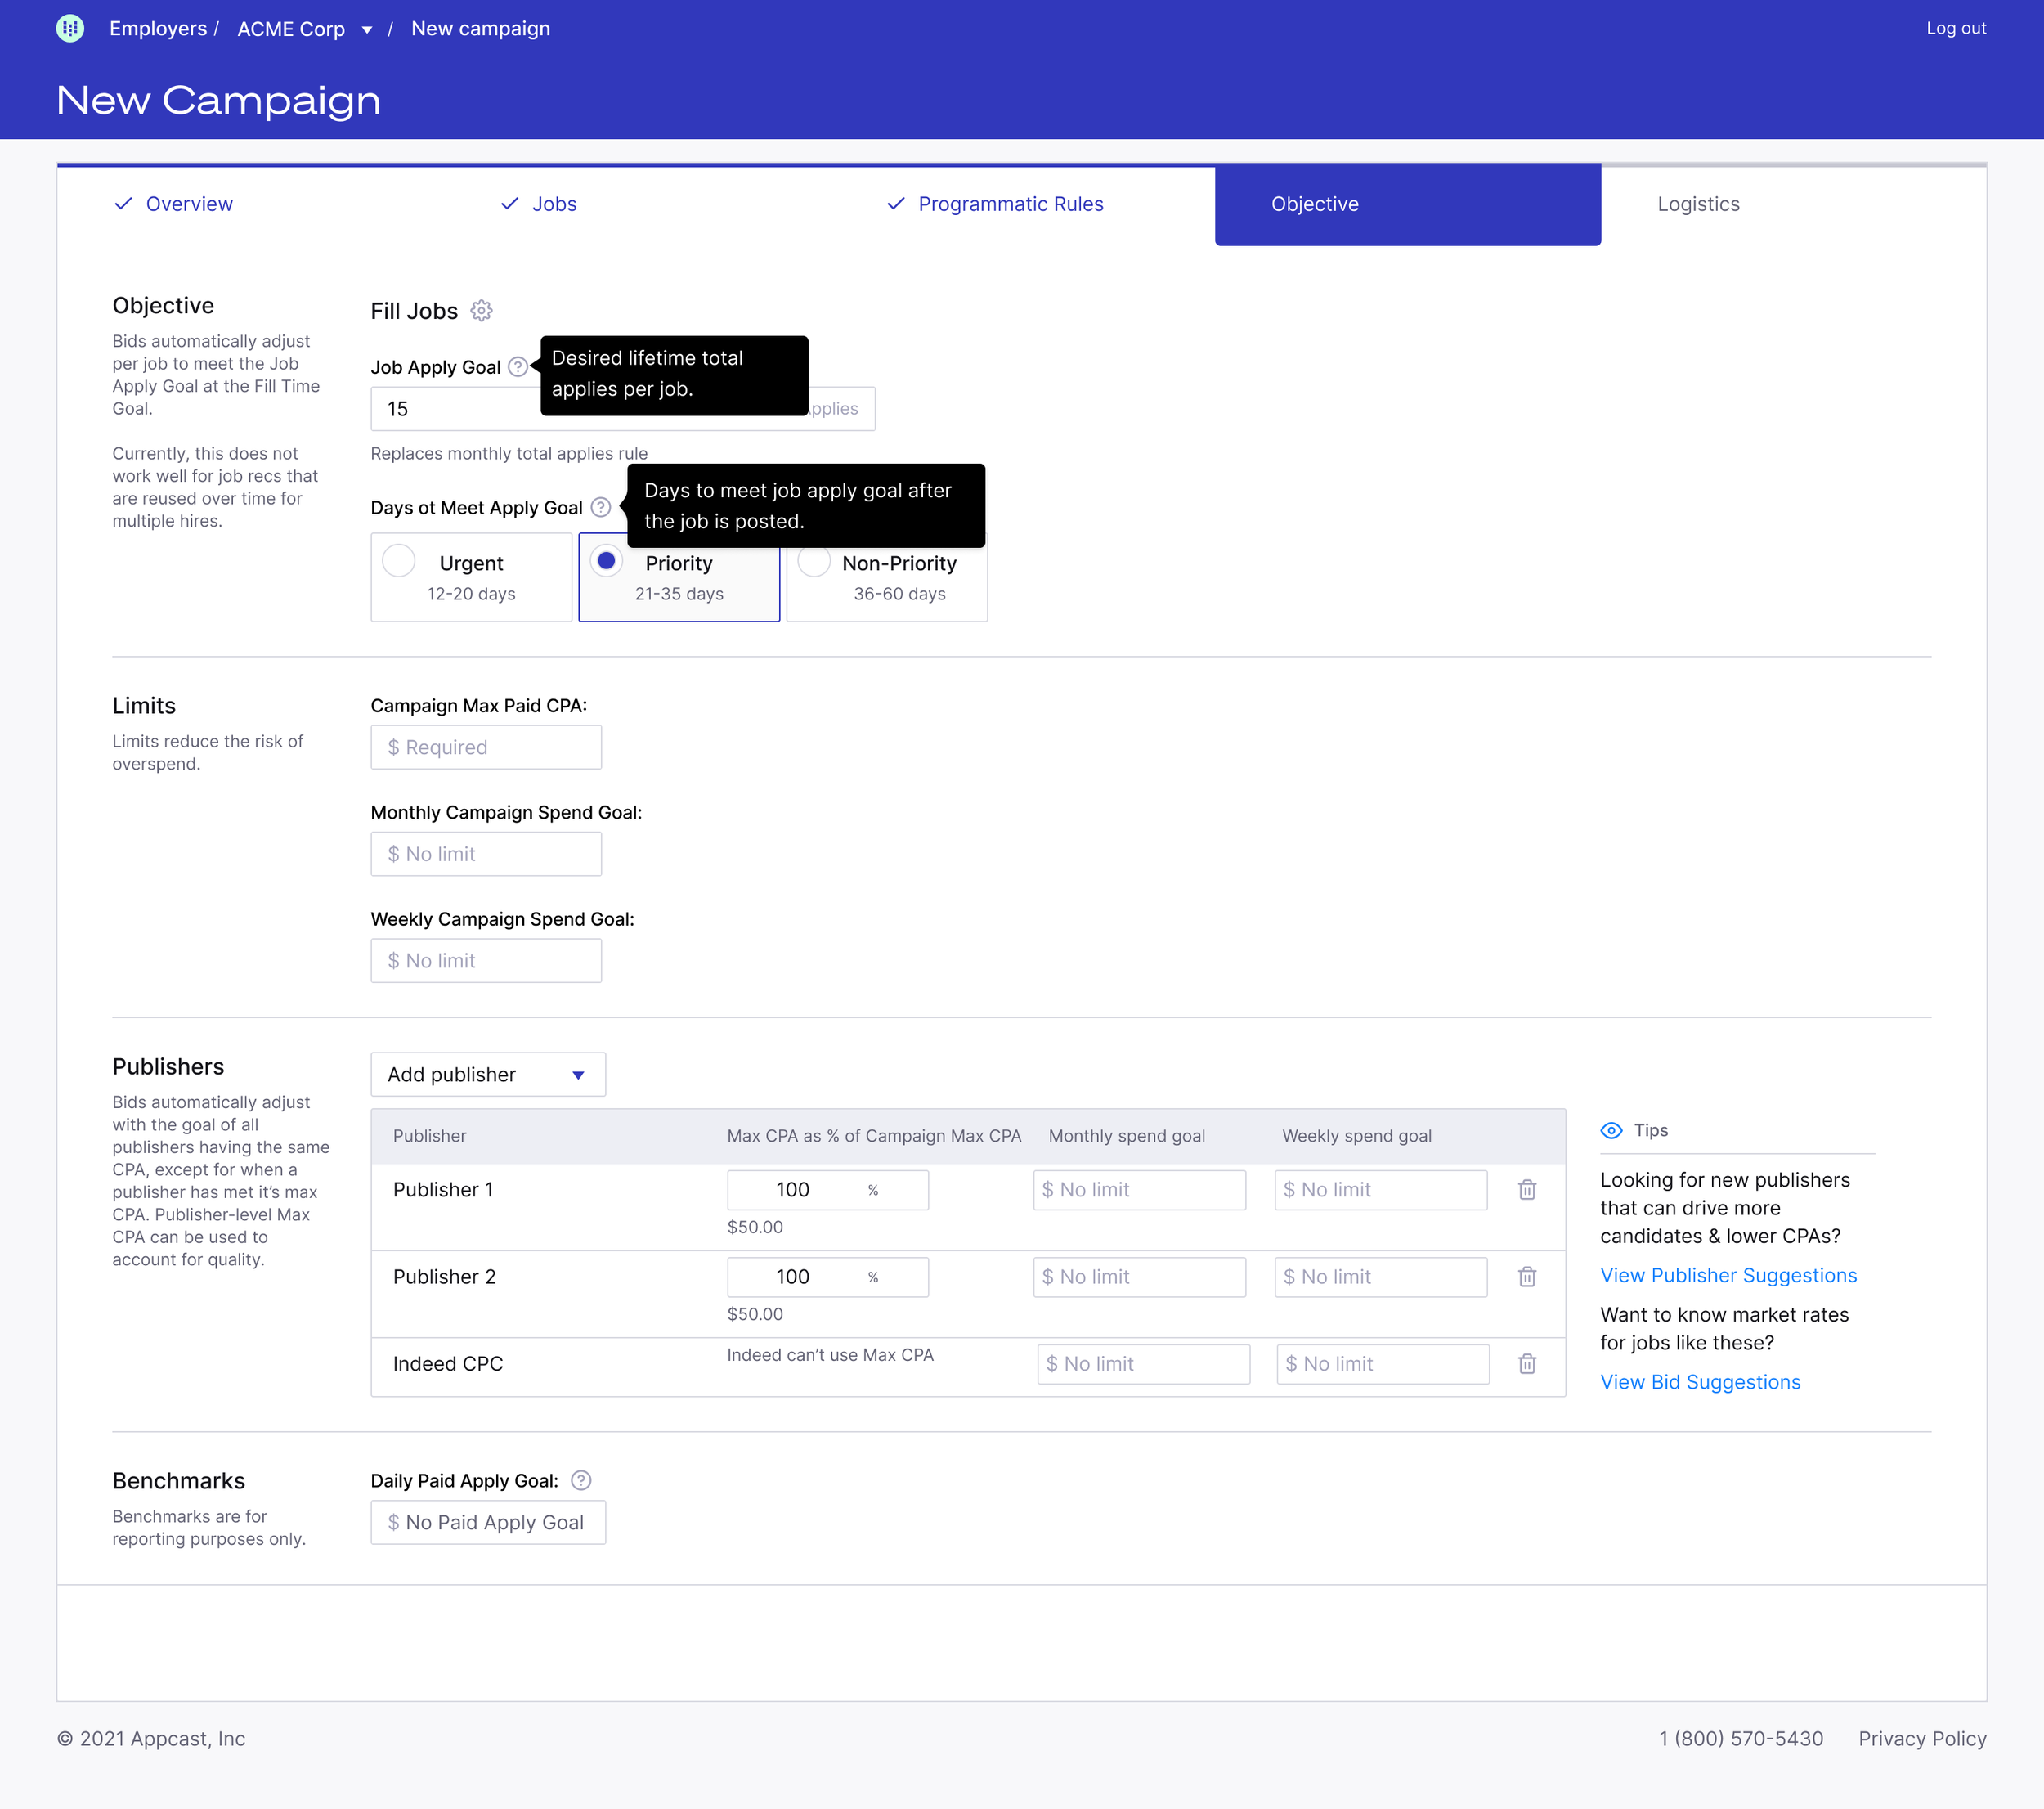Remove Indeed CPC row via trash icon
Image resolution: width=2044 pixels, height=1809 pixels.
(x=1526, y=1364)
